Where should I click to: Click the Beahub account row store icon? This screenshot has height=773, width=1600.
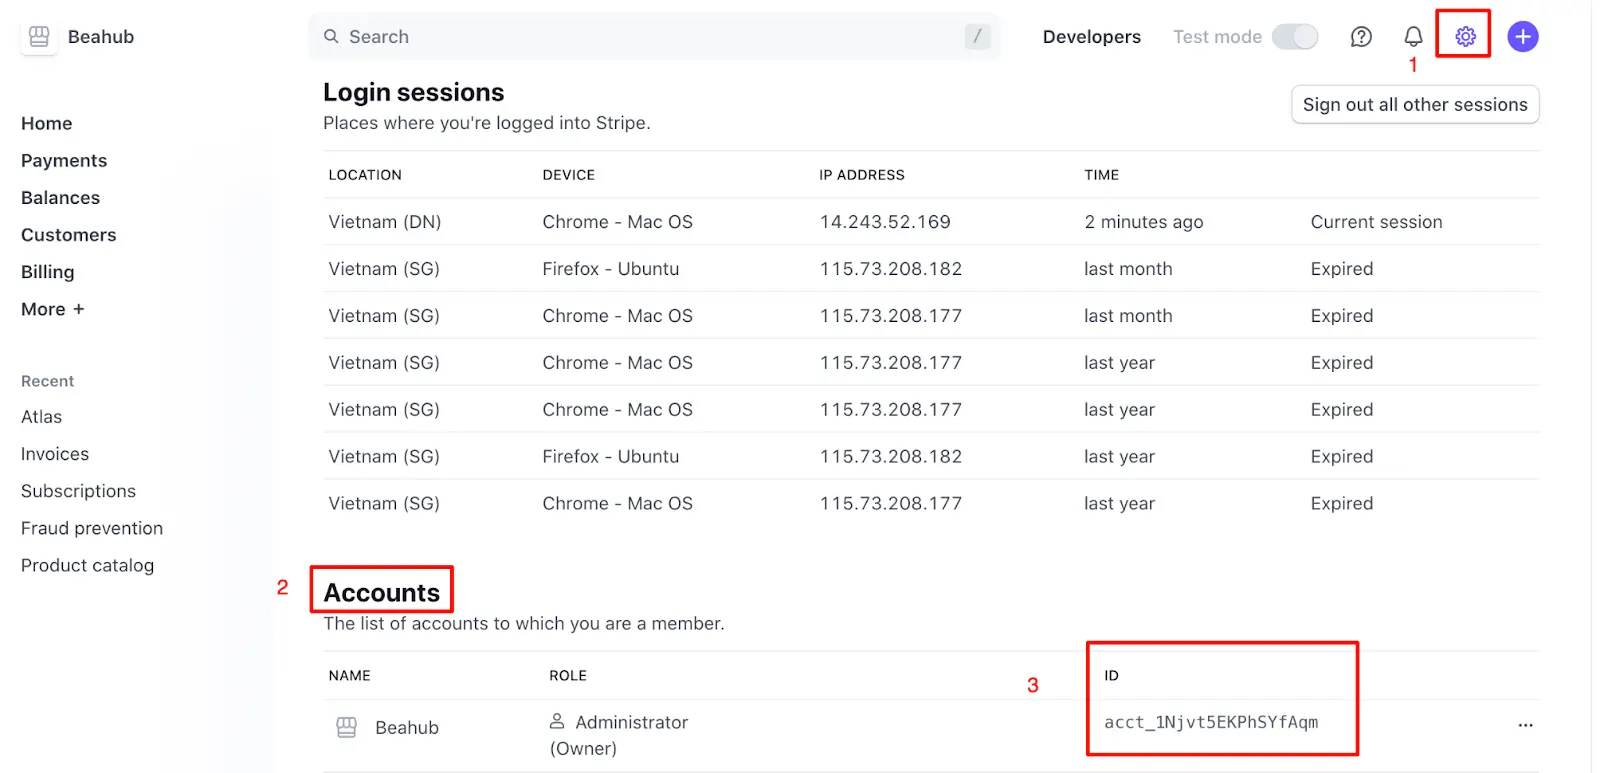click(x=346, y=727)
